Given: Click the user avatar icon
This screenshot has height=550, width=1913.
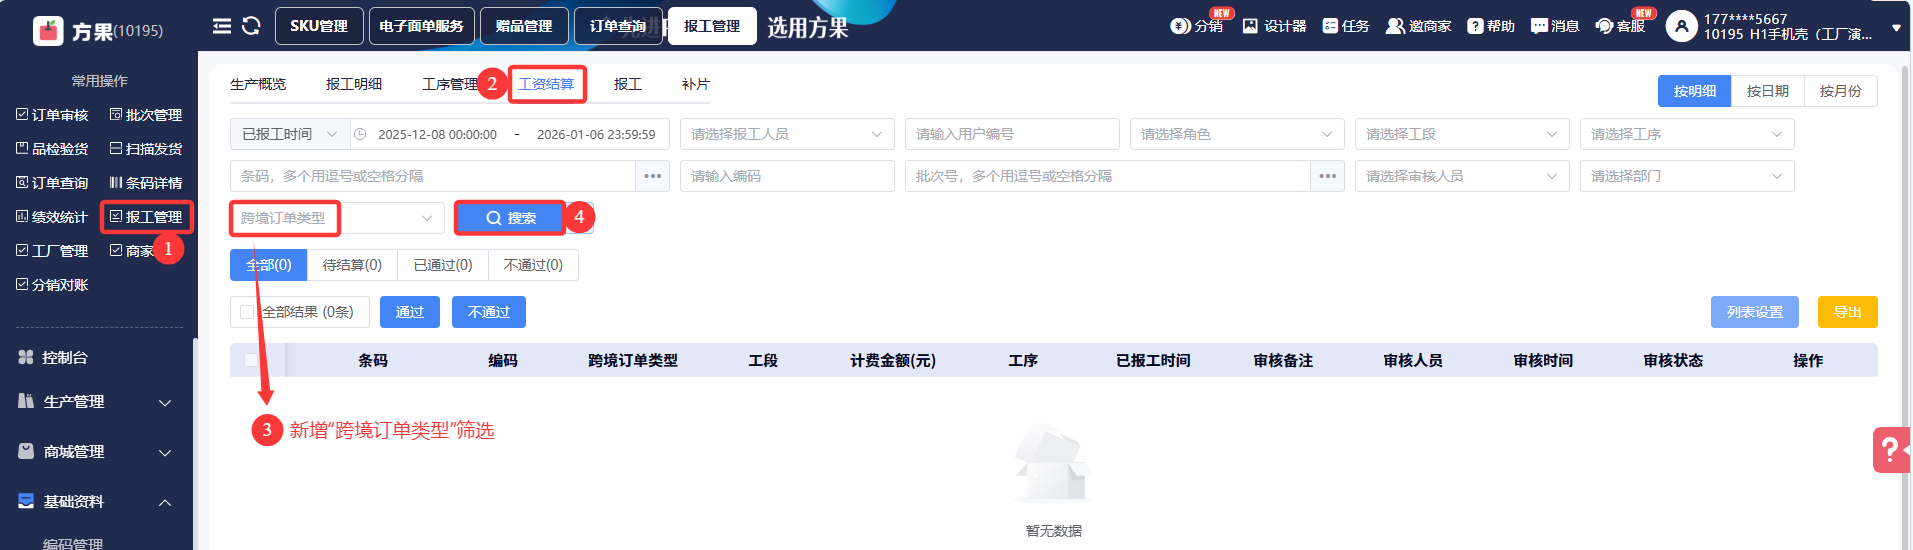Looking at the screenshot, I should pyautogui.click(x=1681, y=26).
